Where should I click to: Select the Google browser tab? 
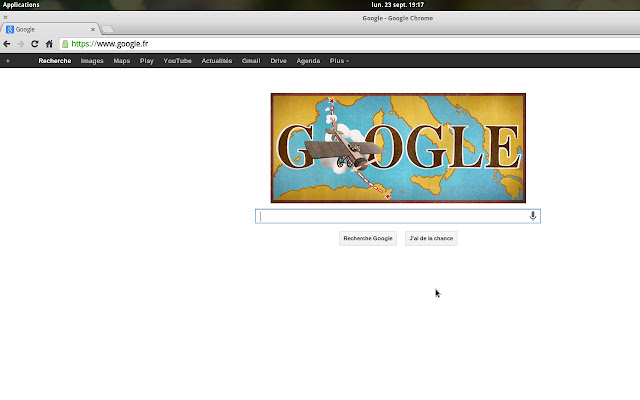tap(49, 29)
